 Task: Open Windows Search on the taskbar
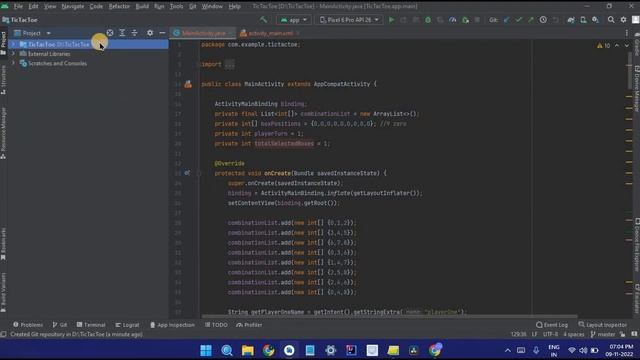point(227,350)
